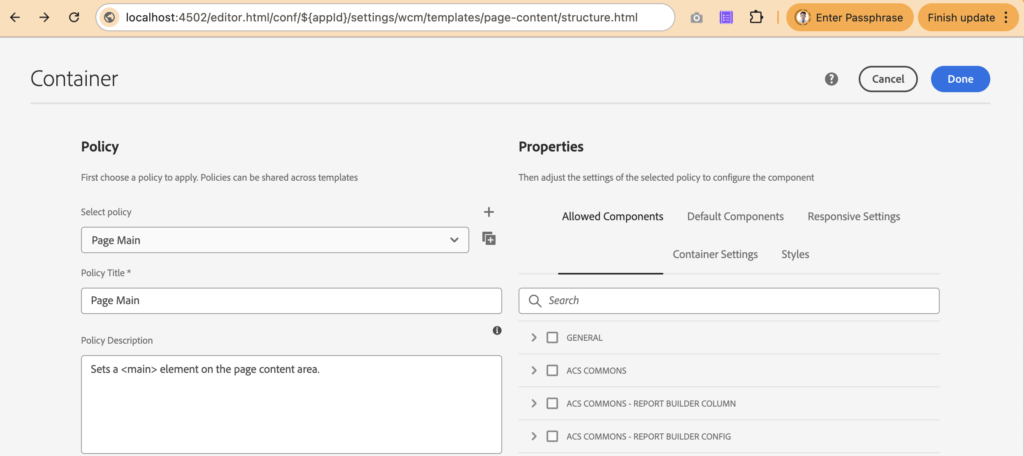Enable ACS Commons - Report Builder Column checkbox
Screen dimensions: 1024x456
click(x=552, y=404)
